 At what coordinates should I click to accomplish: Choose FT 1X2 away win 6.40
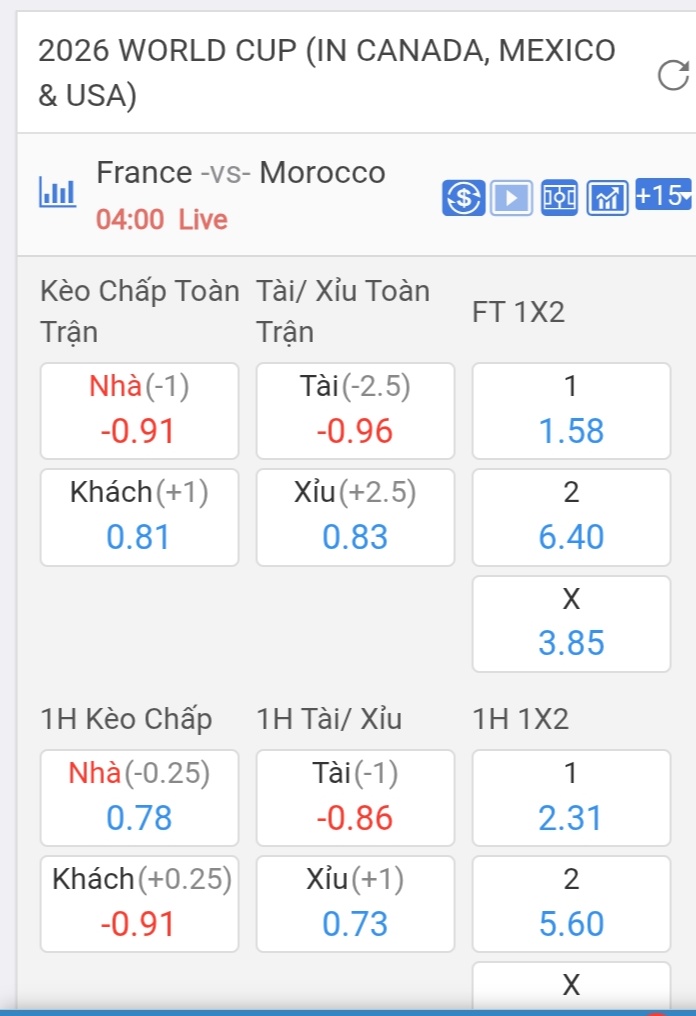tap(571, 517)
